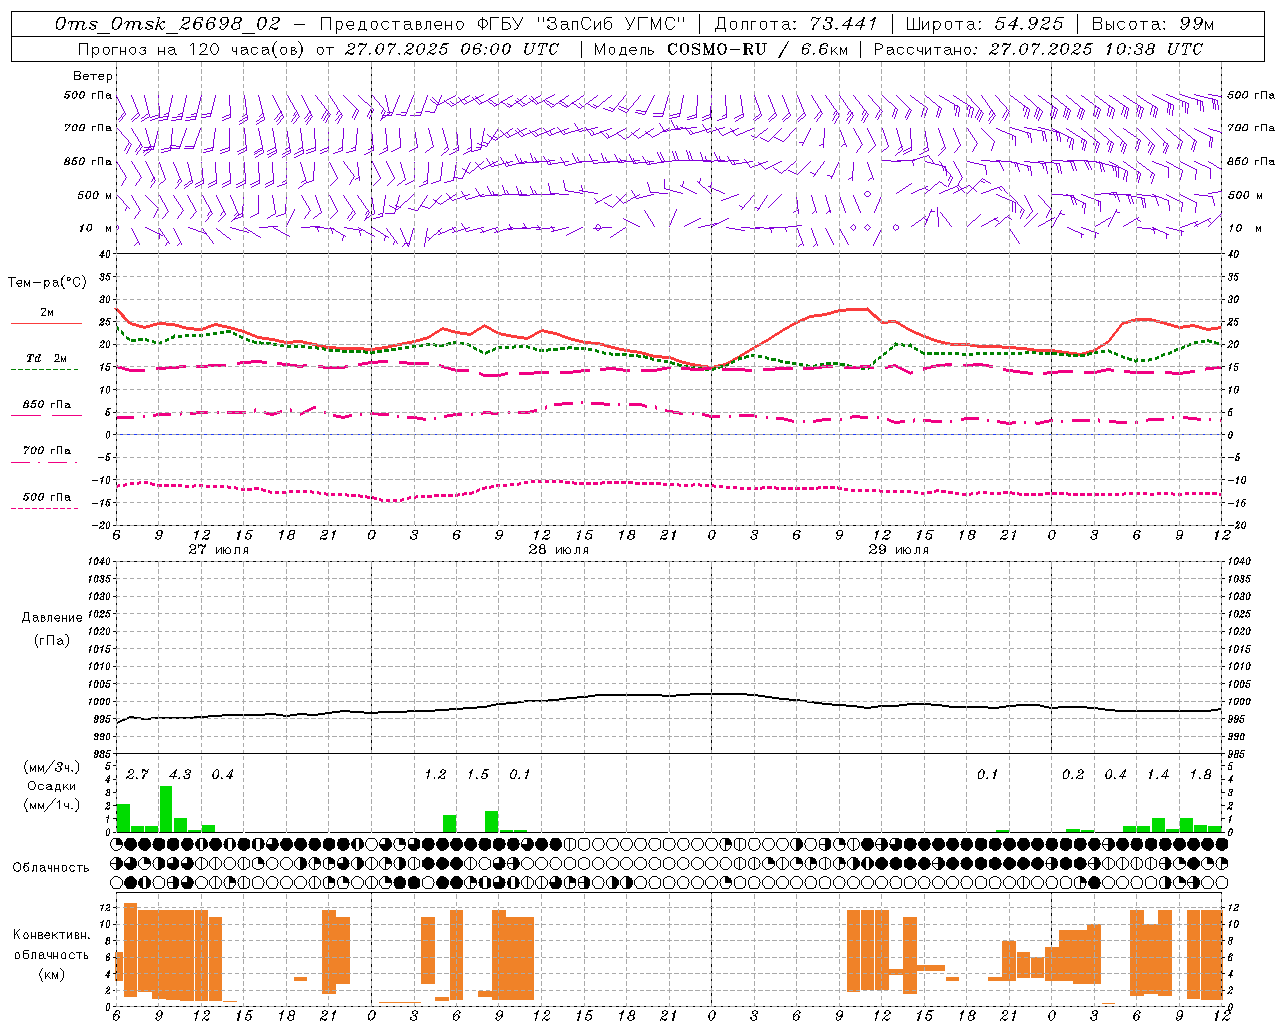
Task: Click the precipitation amount "1.8"
Action: [x=1201, y=774]
